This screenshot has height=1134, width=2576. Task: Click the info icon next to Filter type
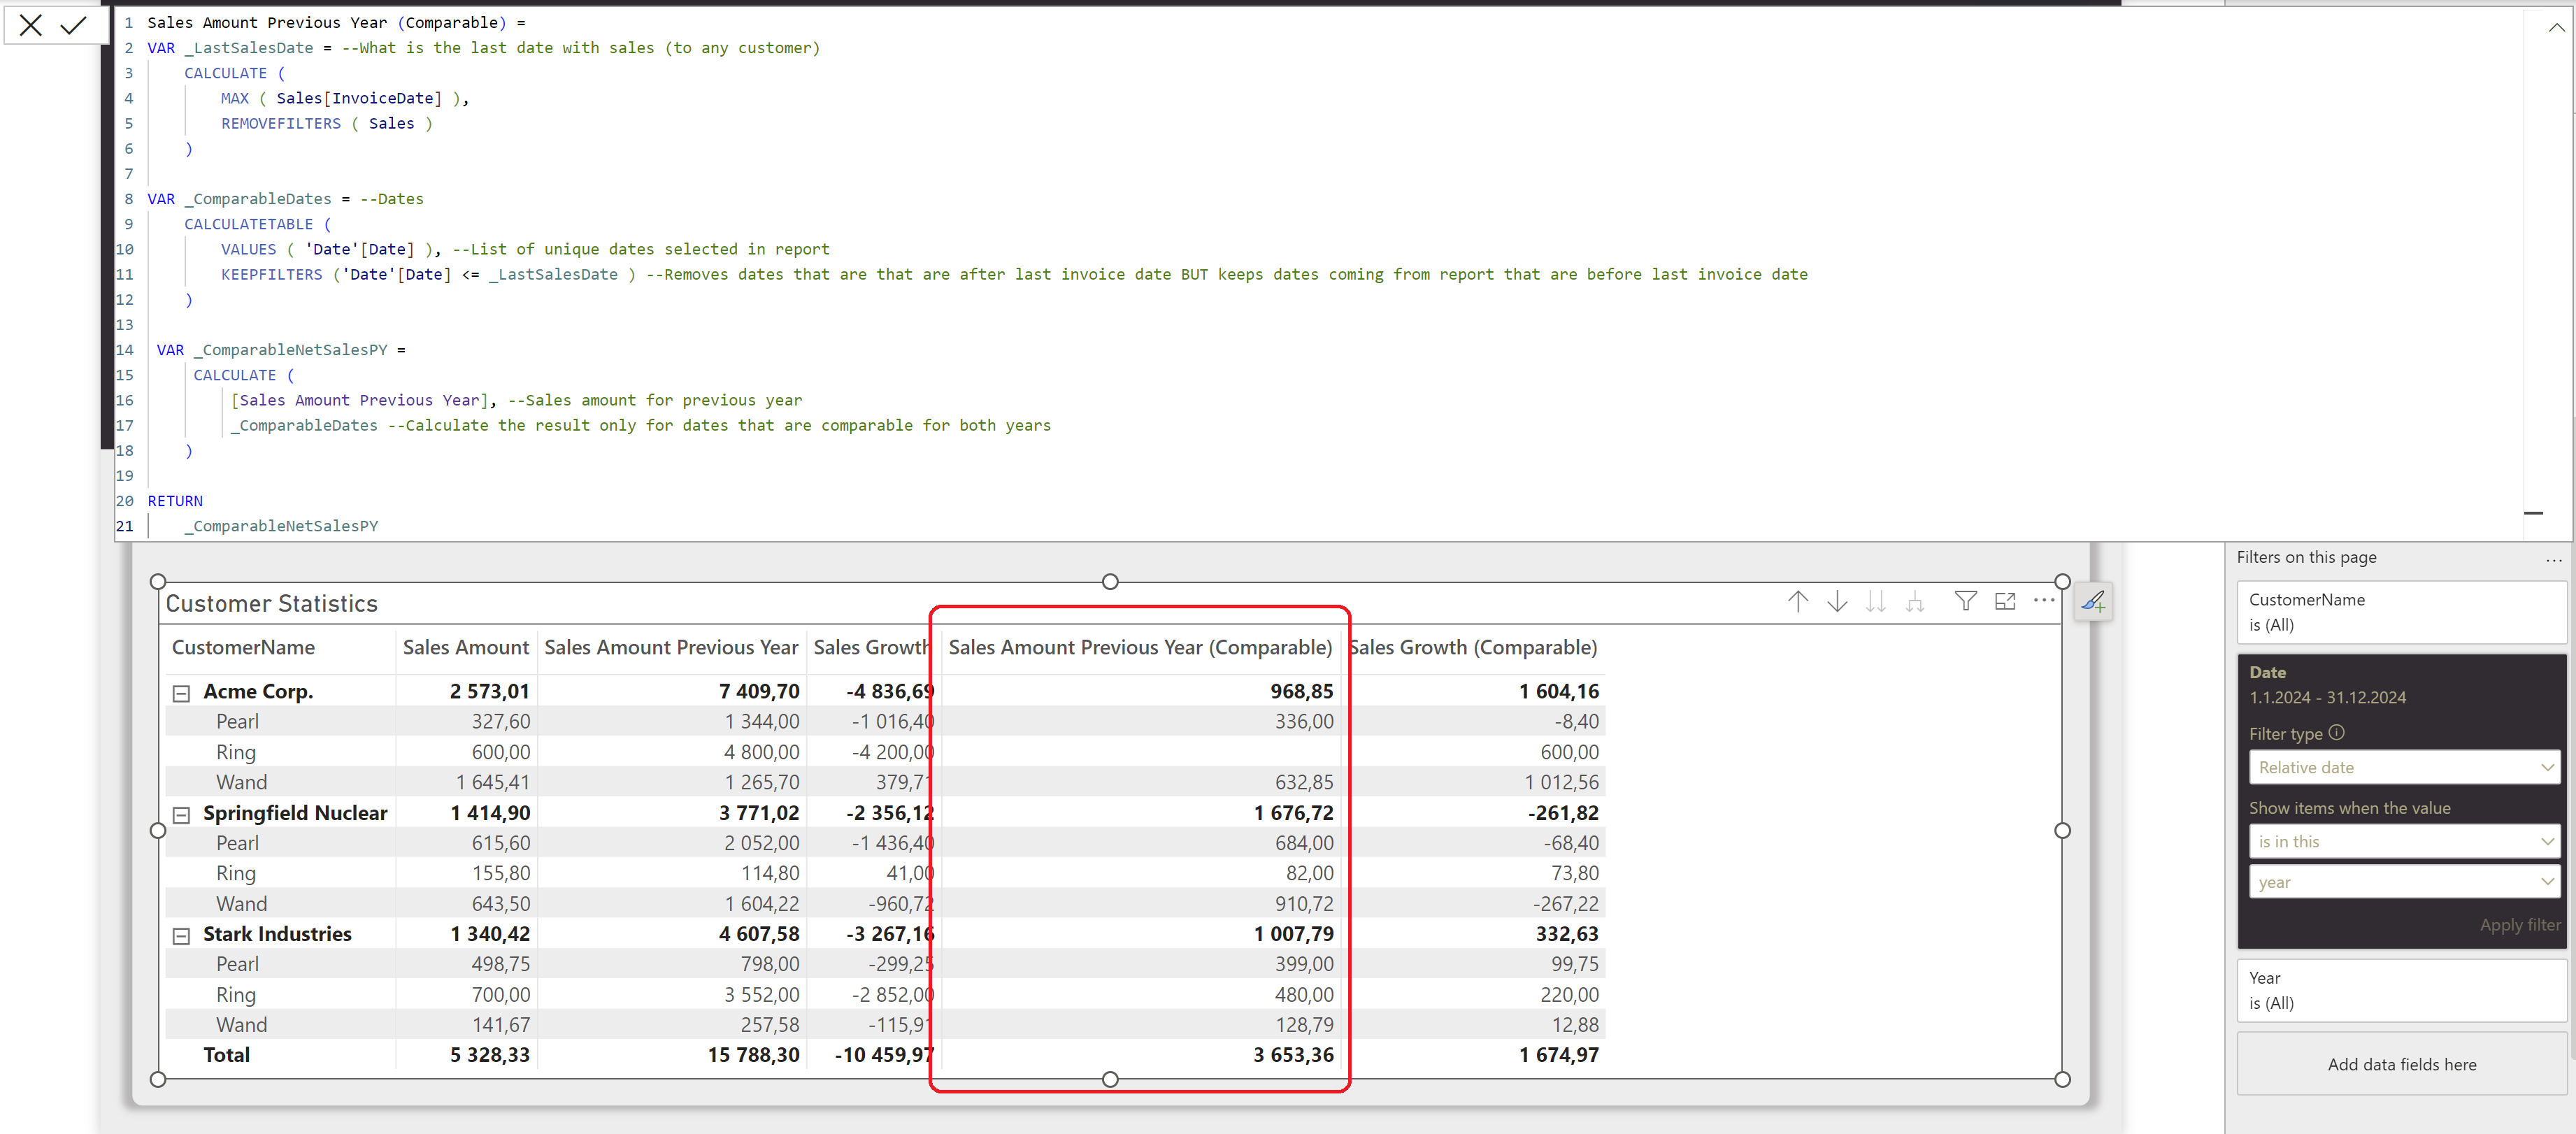point(2336,732)
